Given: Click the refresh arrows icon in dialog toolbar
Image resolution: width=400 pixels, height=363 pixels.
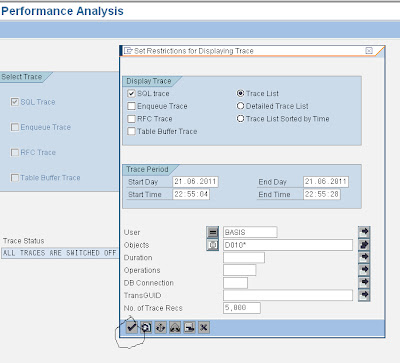Looking at the screenshot, I should pos(146,328).
